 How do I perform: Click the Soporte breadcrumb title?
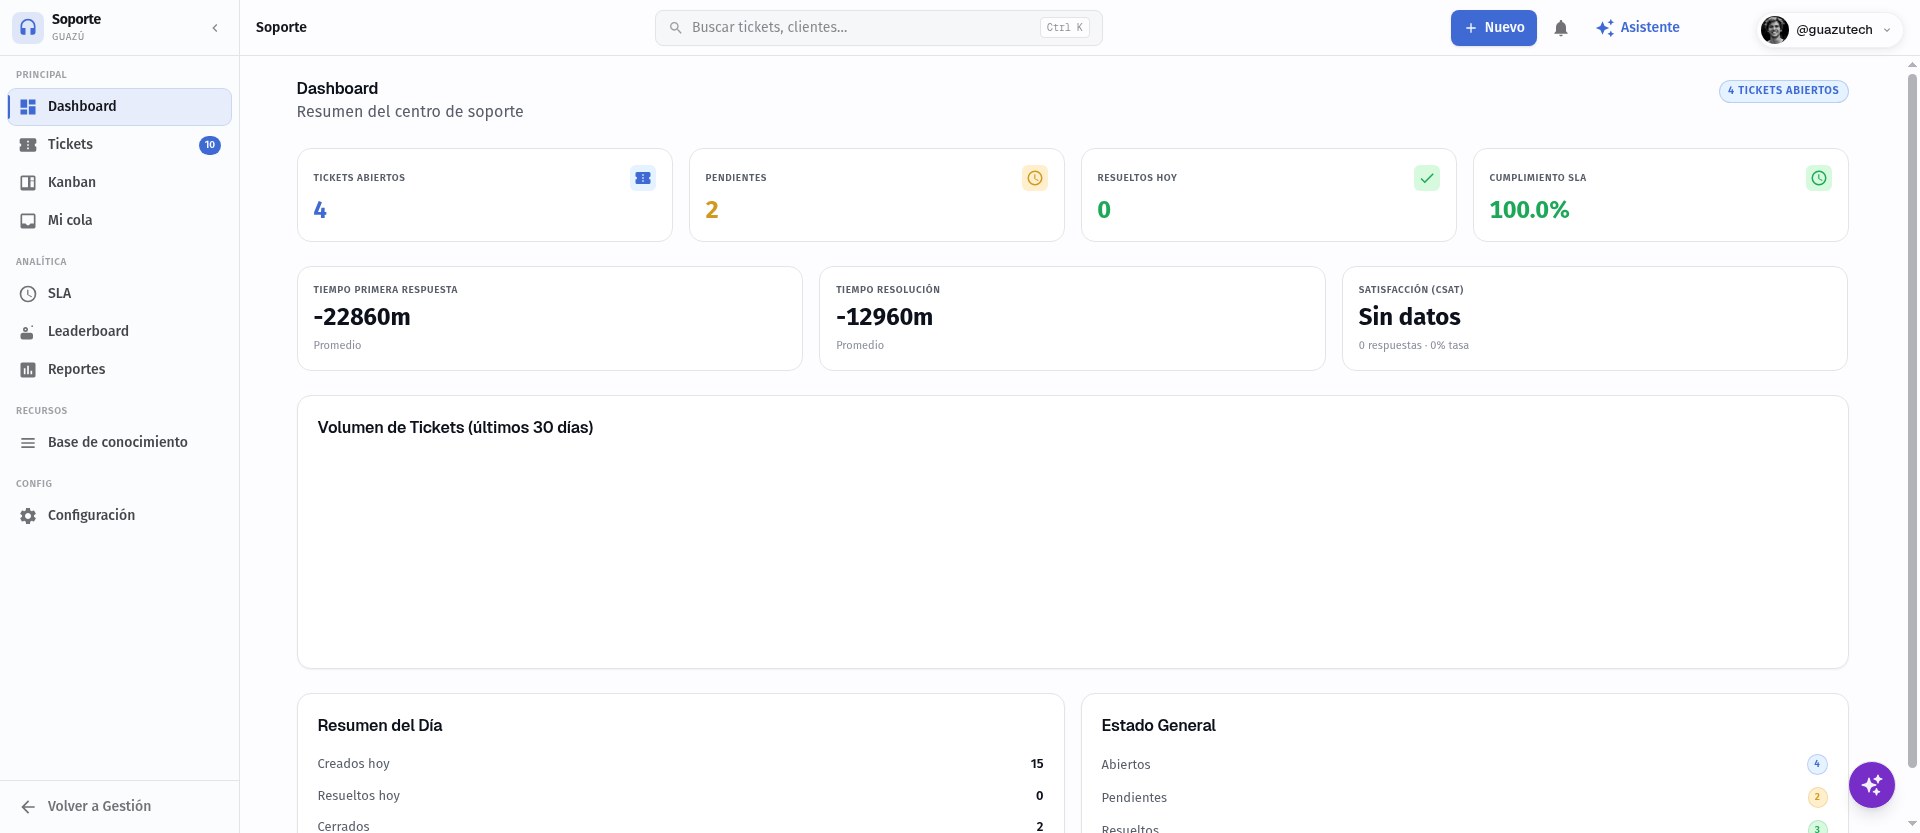tap(281, 28)
